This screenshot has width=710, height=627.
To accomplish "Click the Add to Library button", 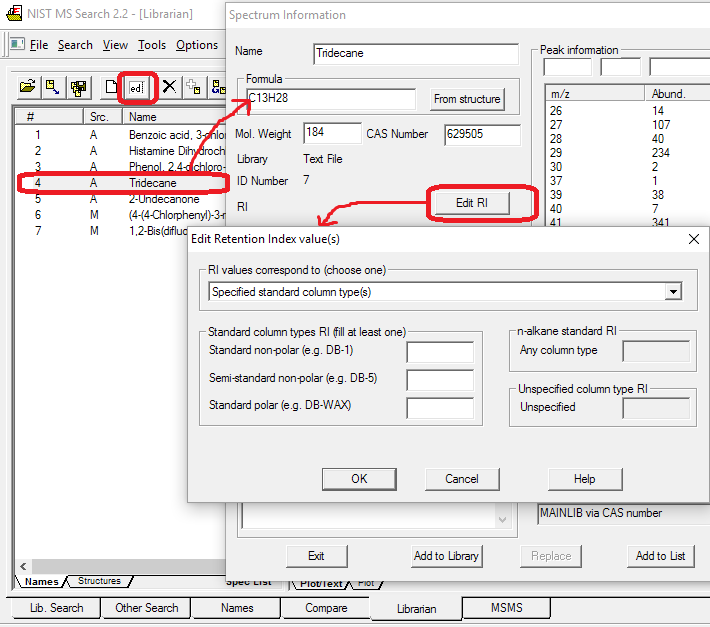I will pos(446,556).
